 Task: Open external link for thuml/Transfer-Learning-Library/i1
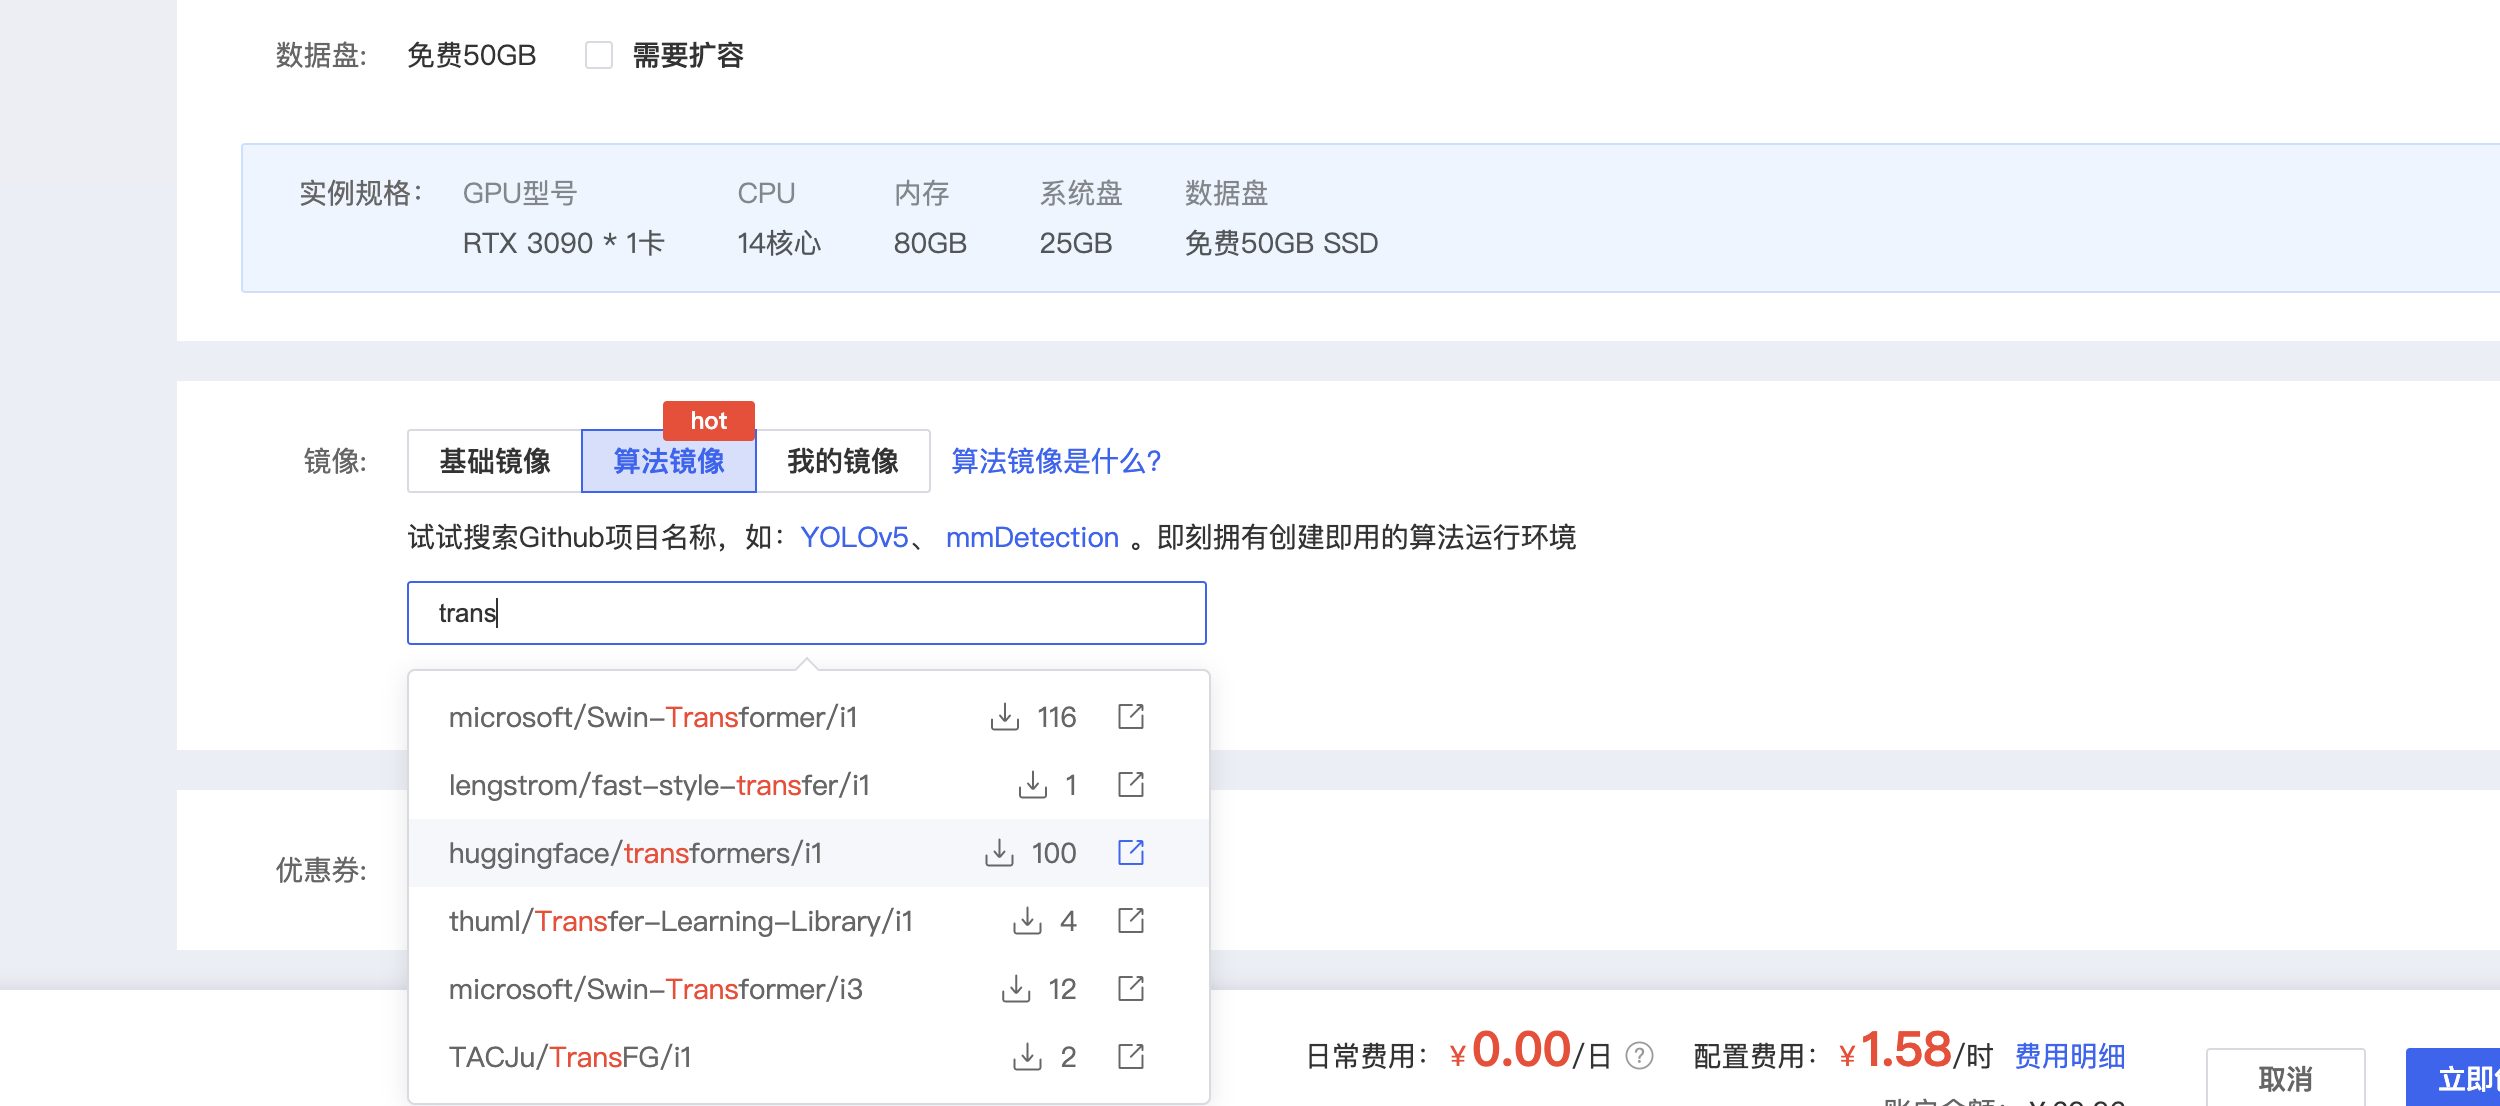(x=1130, y=920)
